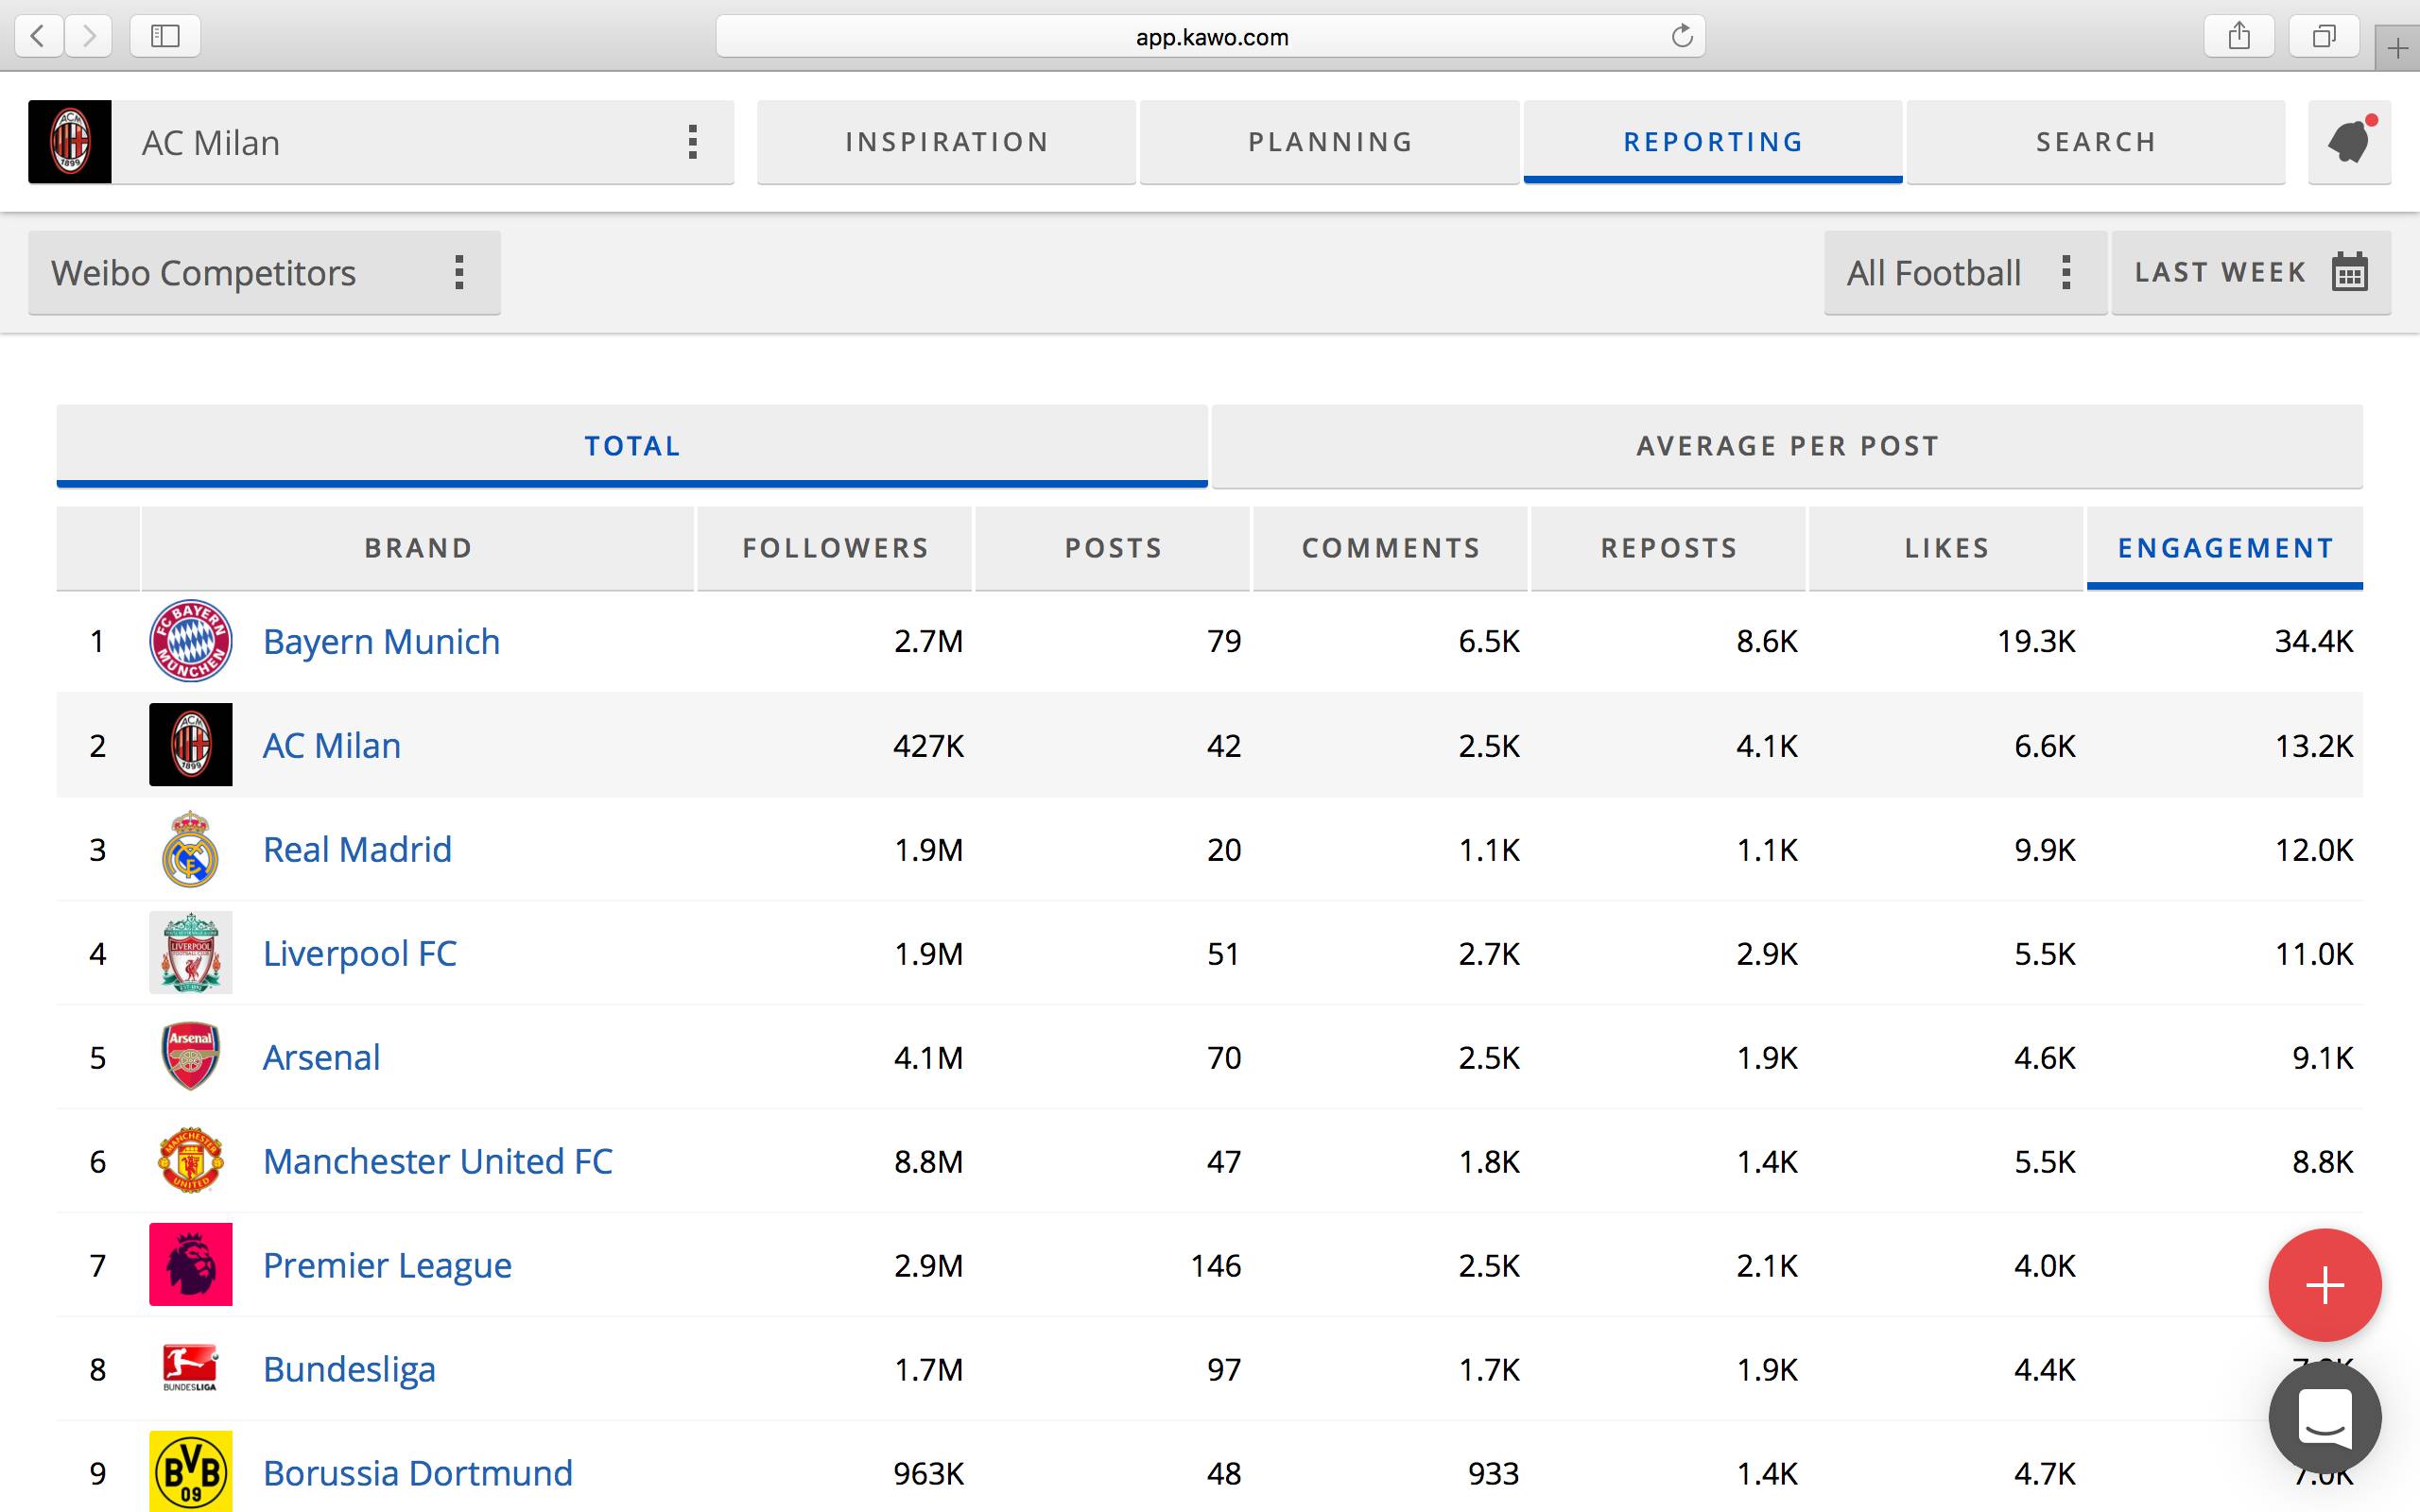The width and height of the screenshot is (2420, 1512).
Task: Reload the page with refresh icon
Action: (x=1682, y=37)
